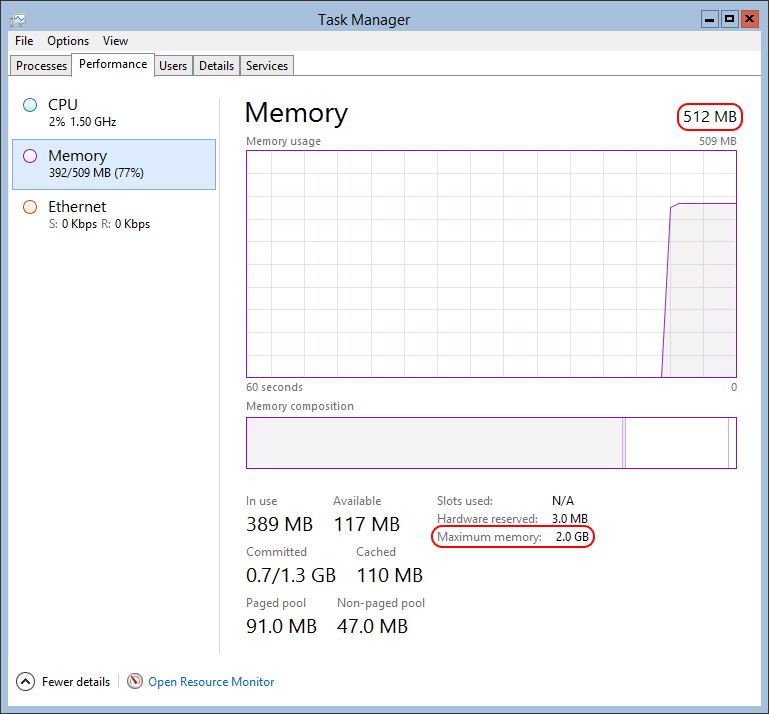769x714 pixels.
Task: Open the Details tab
Action: (x=216, y=66)
